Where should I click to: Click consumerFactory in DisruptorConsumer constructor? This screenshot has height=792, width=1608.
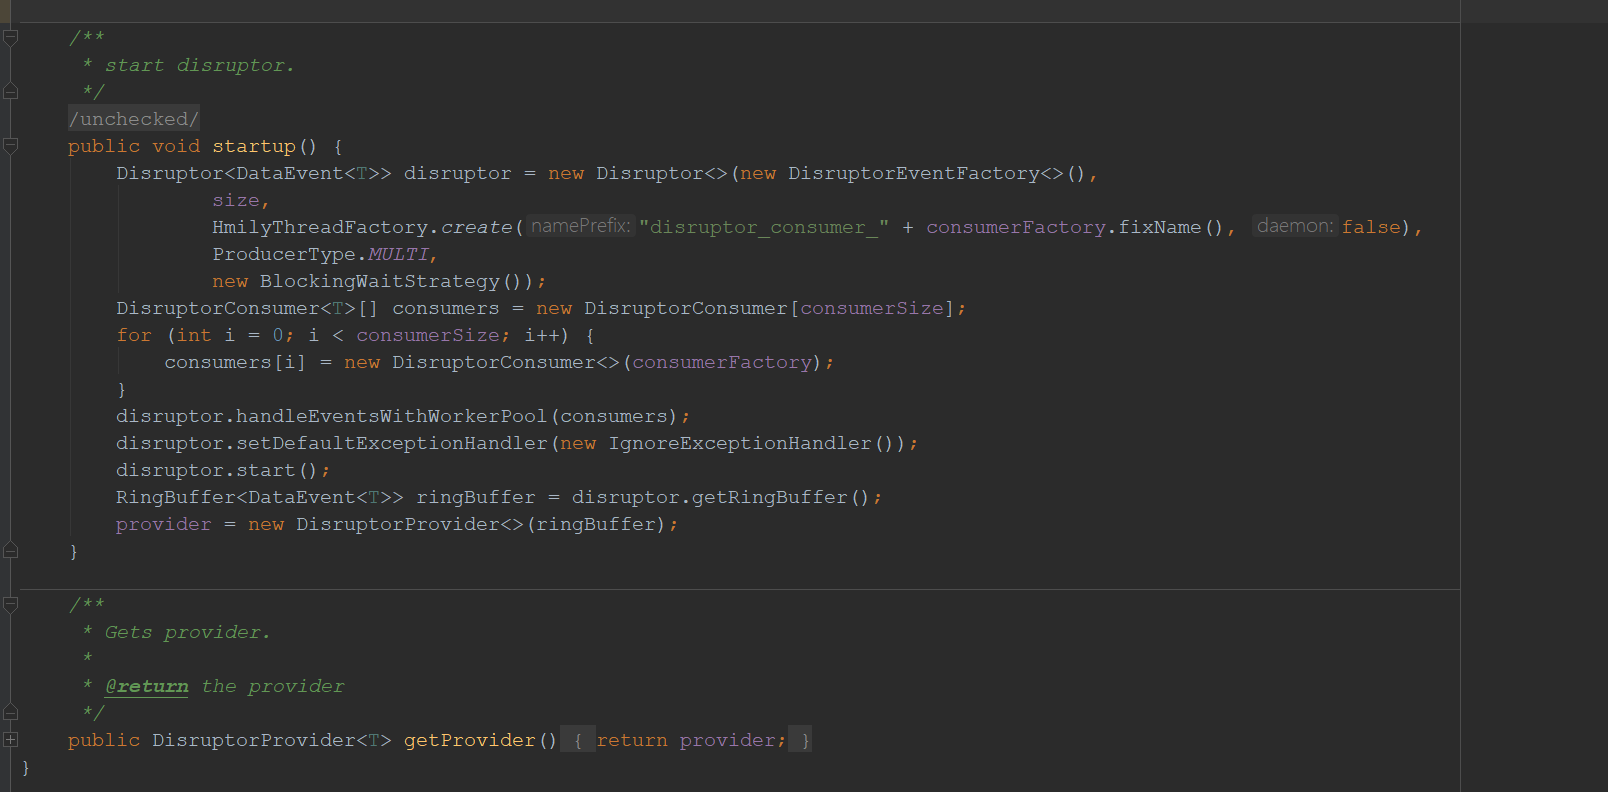722,362
